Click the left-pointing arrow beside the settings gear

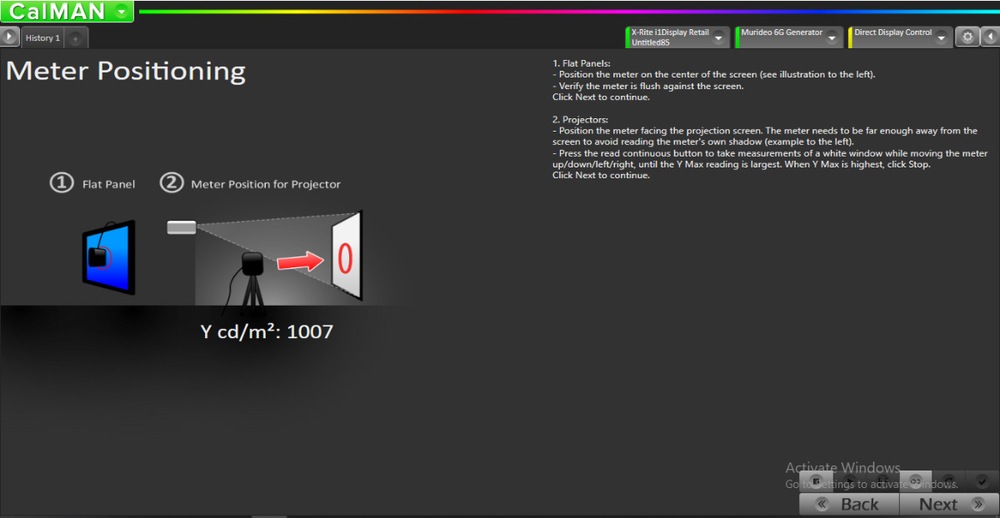tap(989, 37)
